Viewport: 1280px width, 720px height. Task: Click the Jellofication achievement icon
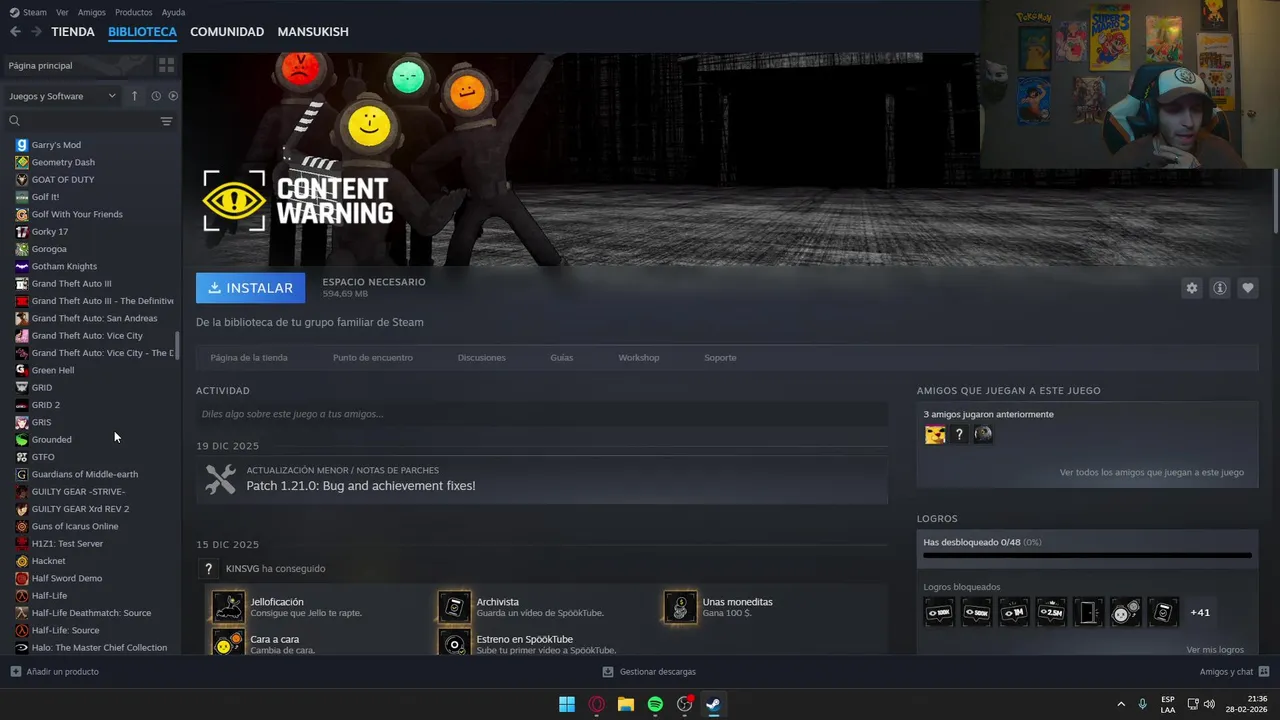coord(229,607)
